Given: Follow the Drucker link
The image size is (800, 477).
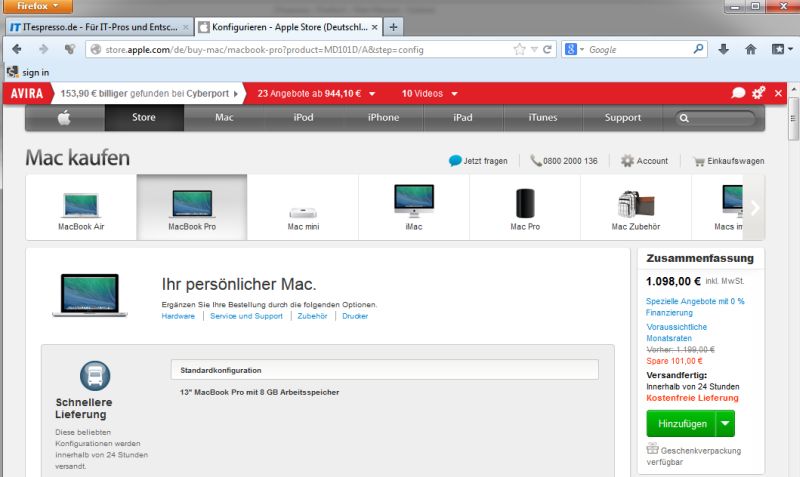Looking at the screenshot, I should (355, 316).
